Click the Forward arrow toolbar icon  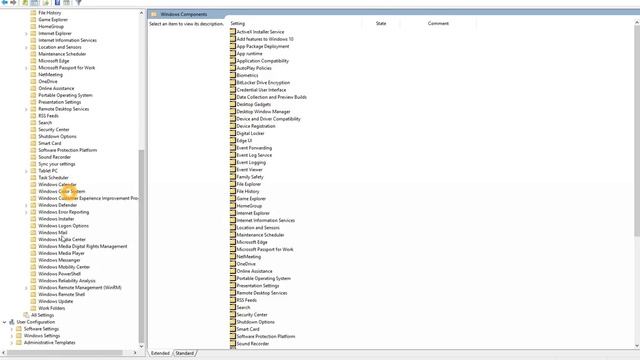coord(13,2)
